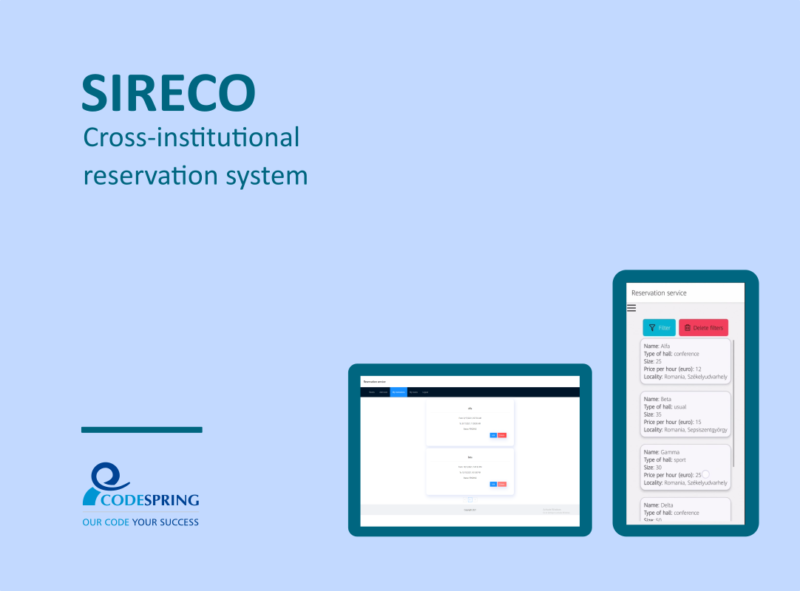Select the highlighted My reservations tab

[399, 392]
